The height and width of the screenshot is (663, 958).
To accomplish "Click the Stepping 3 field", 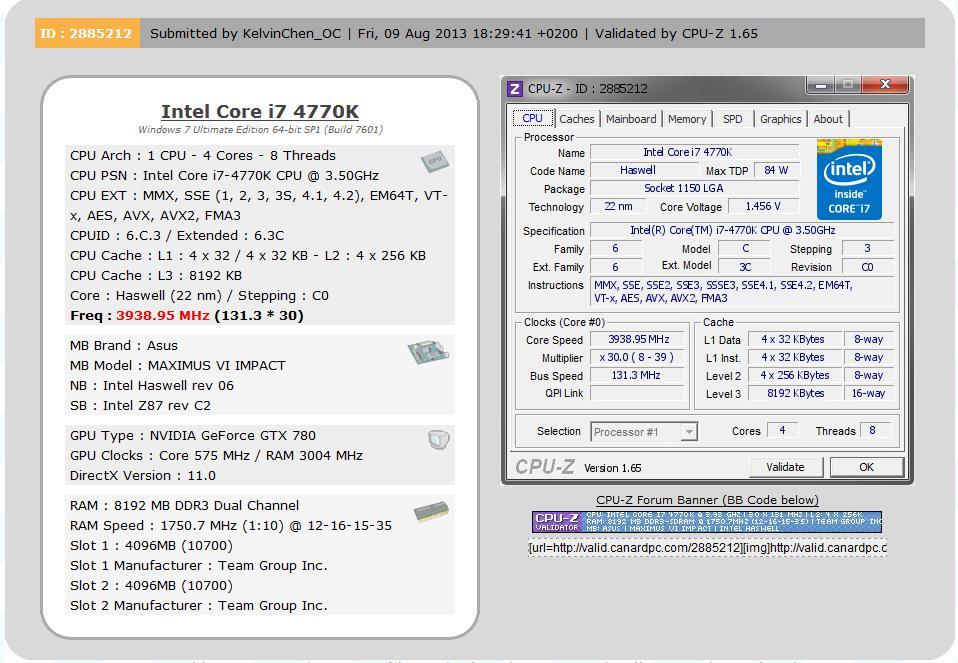I will pos(867,249).
